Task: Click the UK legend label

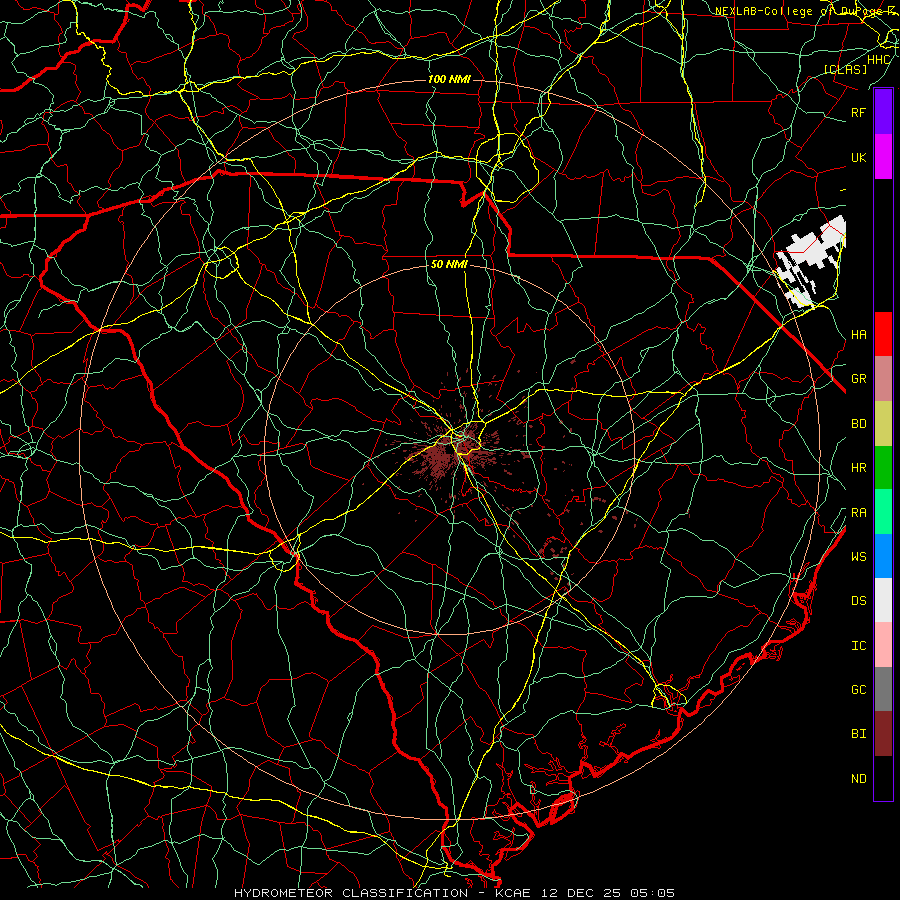Action: pyautogui.click(x=858, y=157)
